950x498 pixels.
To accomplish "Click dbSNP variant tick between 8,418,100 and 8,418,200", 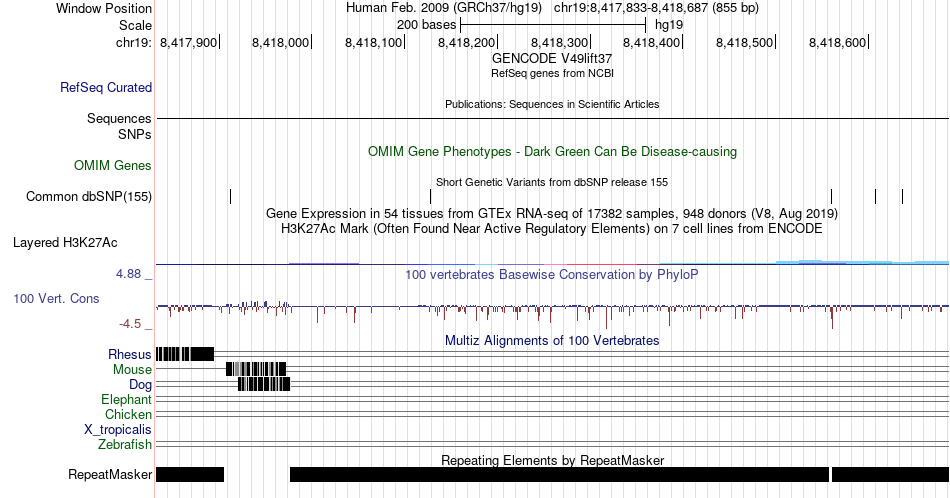I will click(430, 196).
